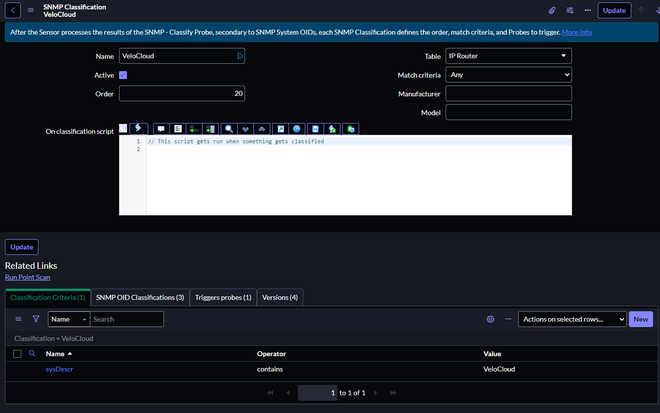The image size is (660, 413).
Task: Open more options ellipsis in header
Action: click(588, 11)
